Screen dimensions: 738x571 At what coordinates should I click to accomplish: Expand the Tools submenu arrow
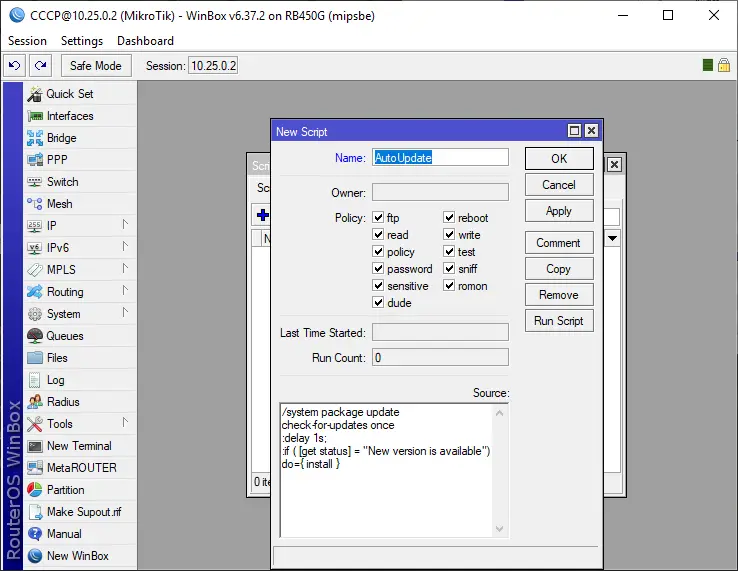click(125, 422)
